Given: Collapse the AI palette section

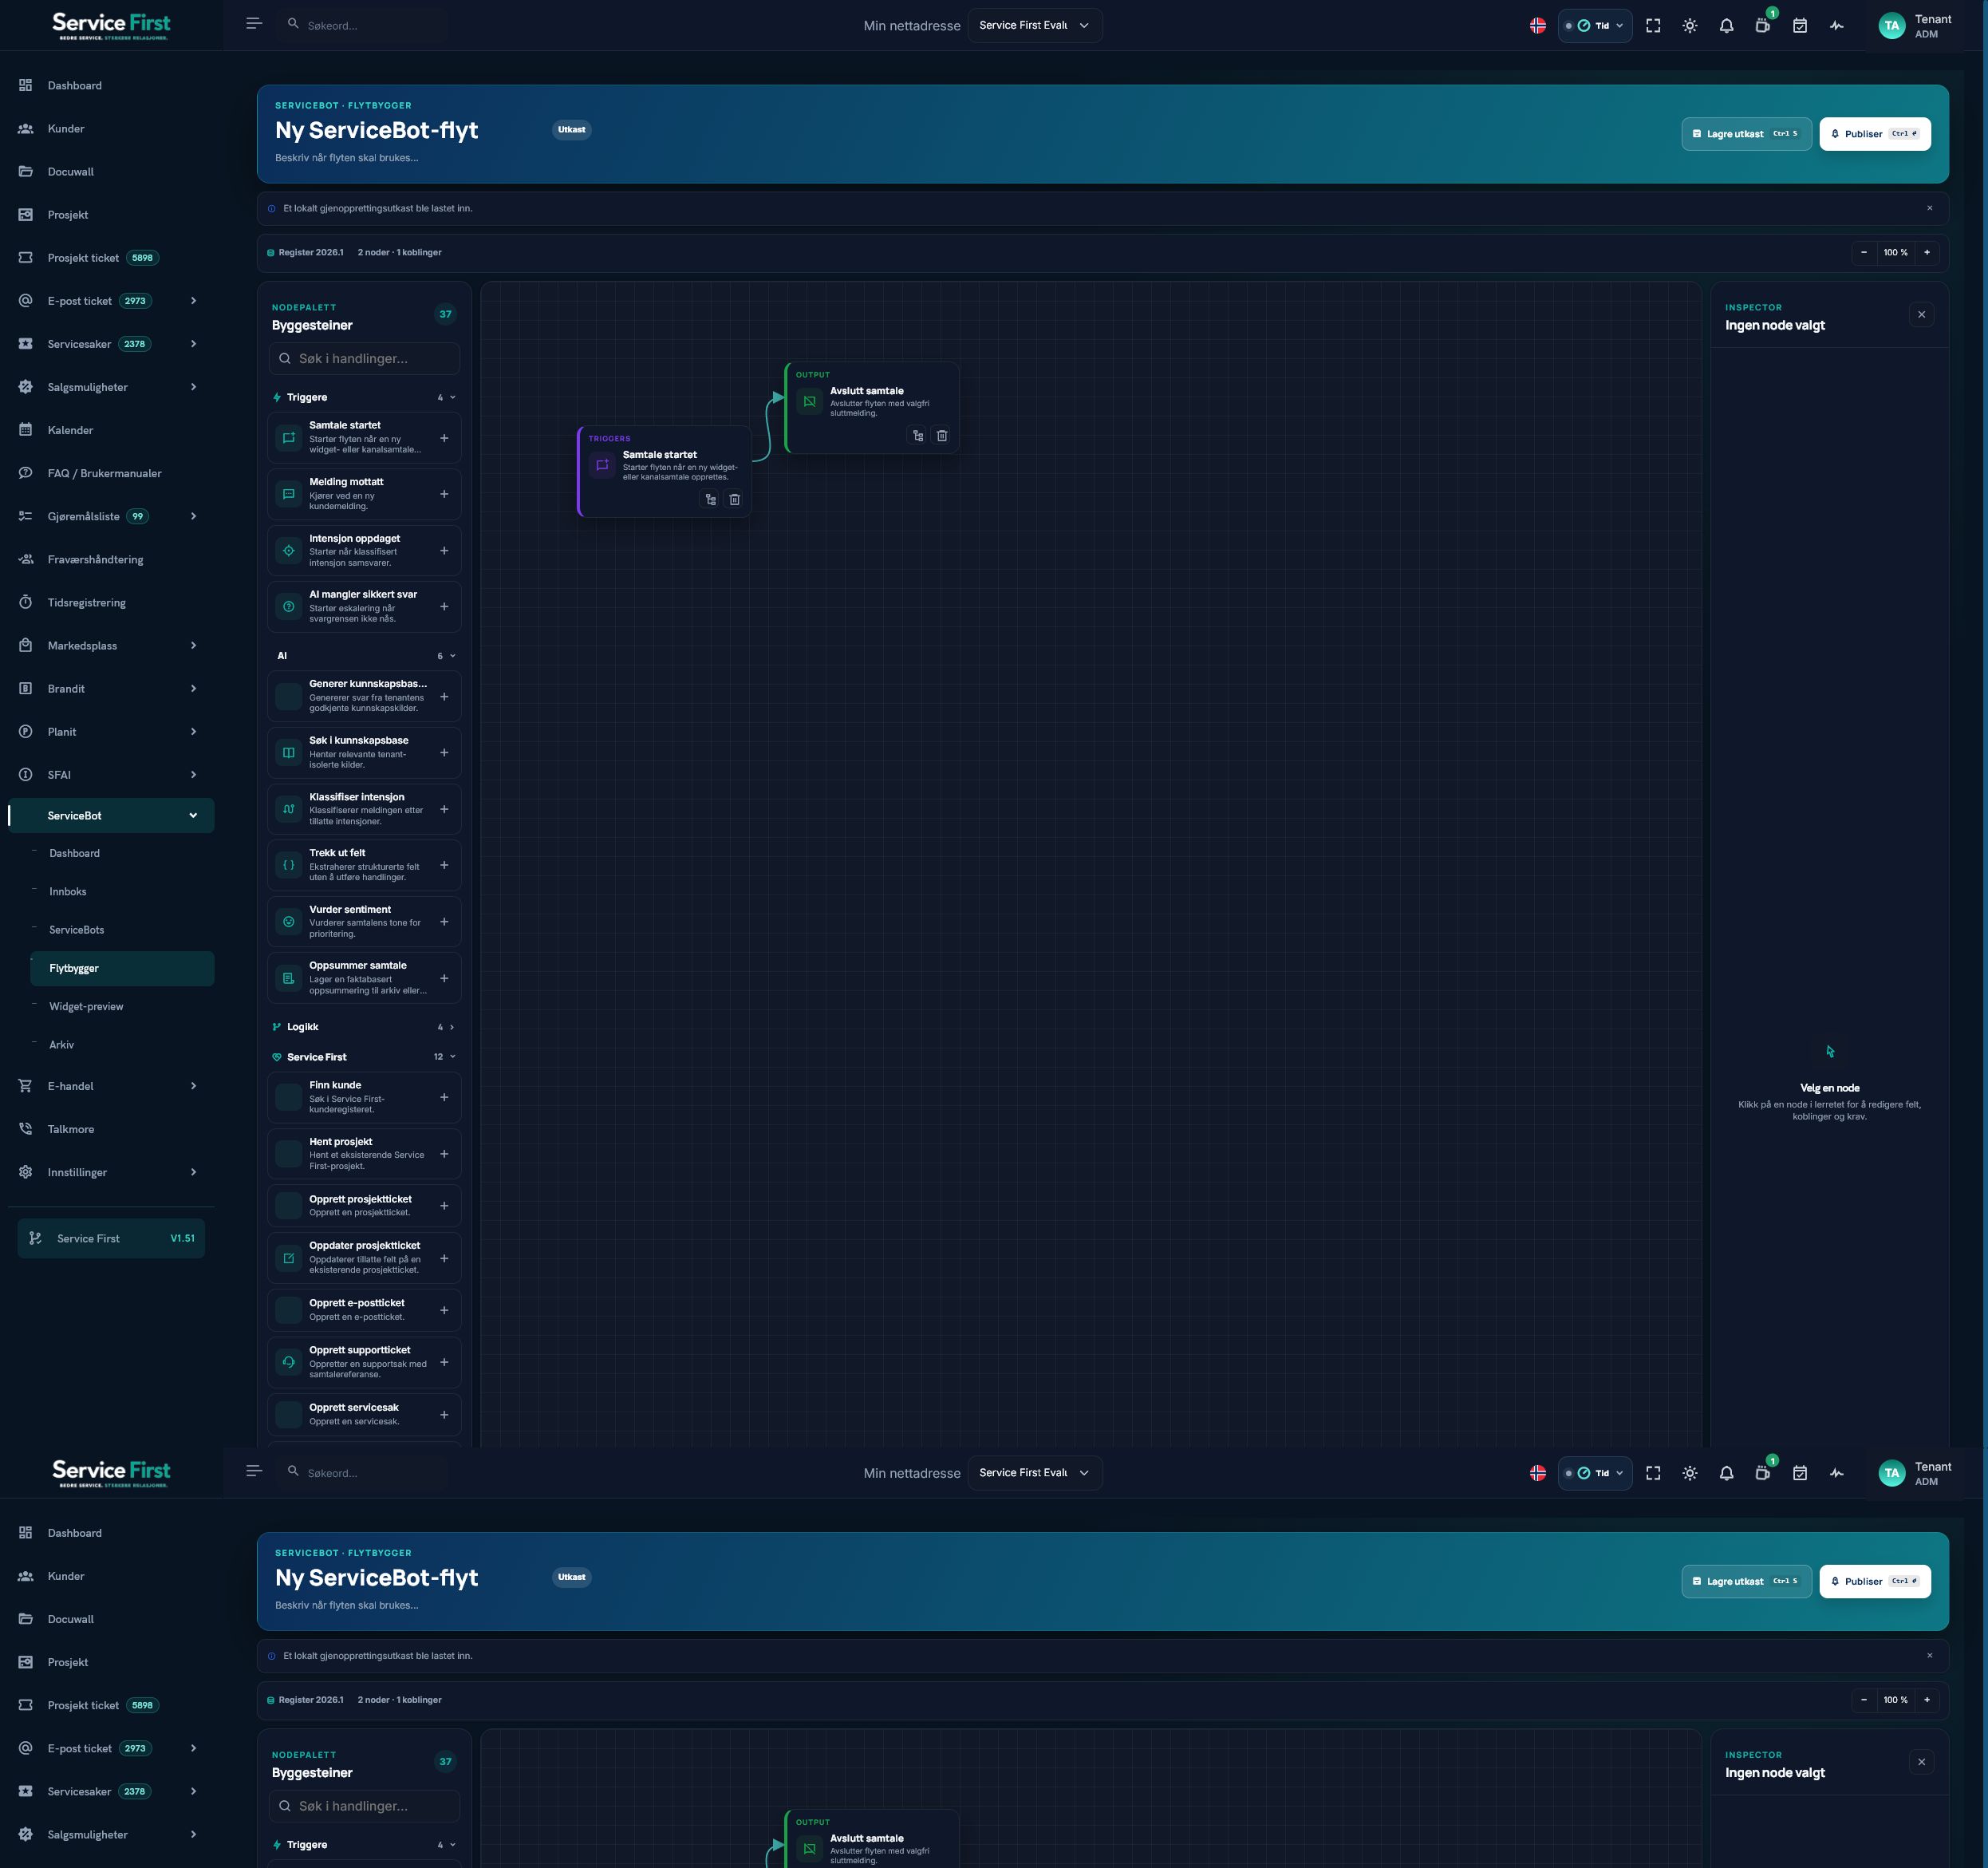Looking at the screenshot, I should 453,656.
